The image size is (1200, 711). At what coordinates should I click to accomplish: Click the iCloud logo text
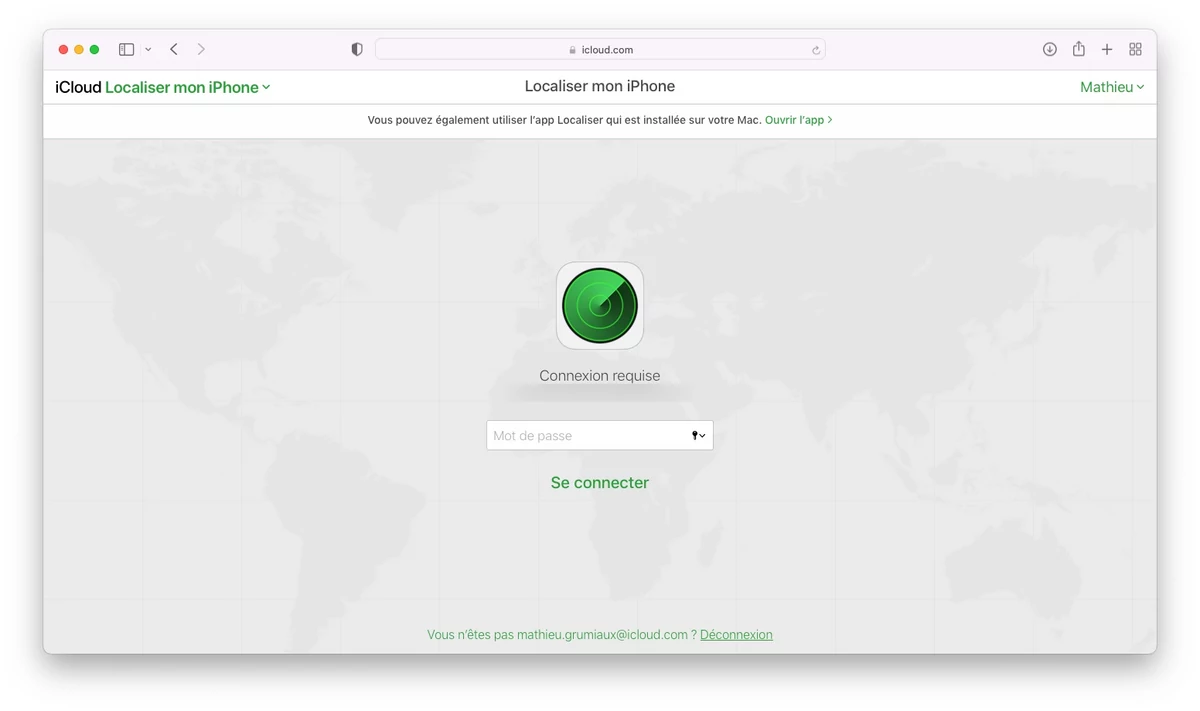pos(78,87)
